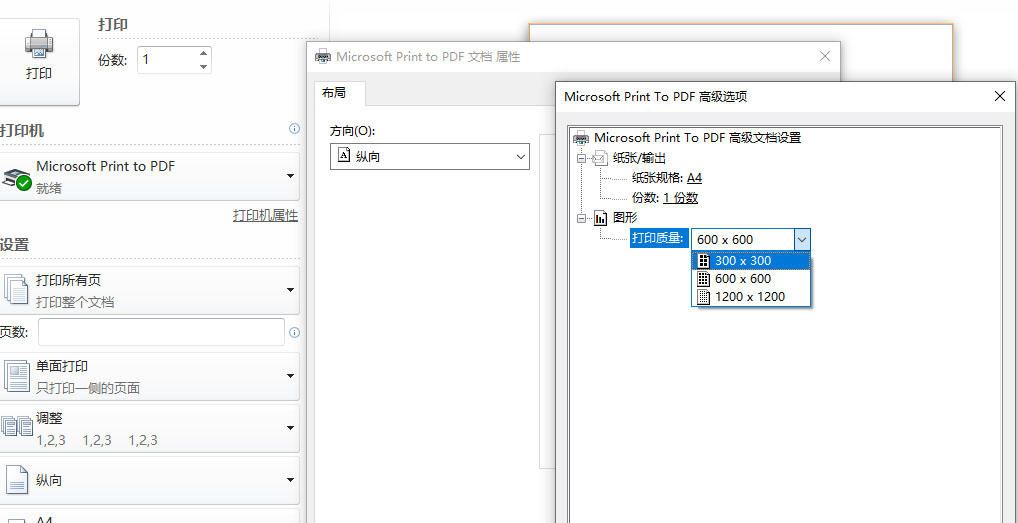Collapse the 图形 tree node
This screenshot has width=1018, height=523.
tap(581, 218)
